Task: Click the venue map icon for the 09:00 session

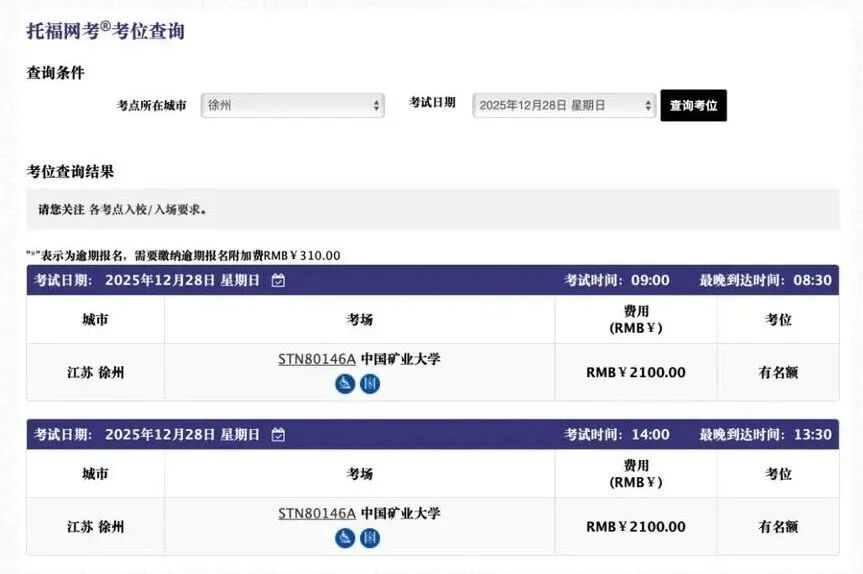Action: click(x=370, y=383)
